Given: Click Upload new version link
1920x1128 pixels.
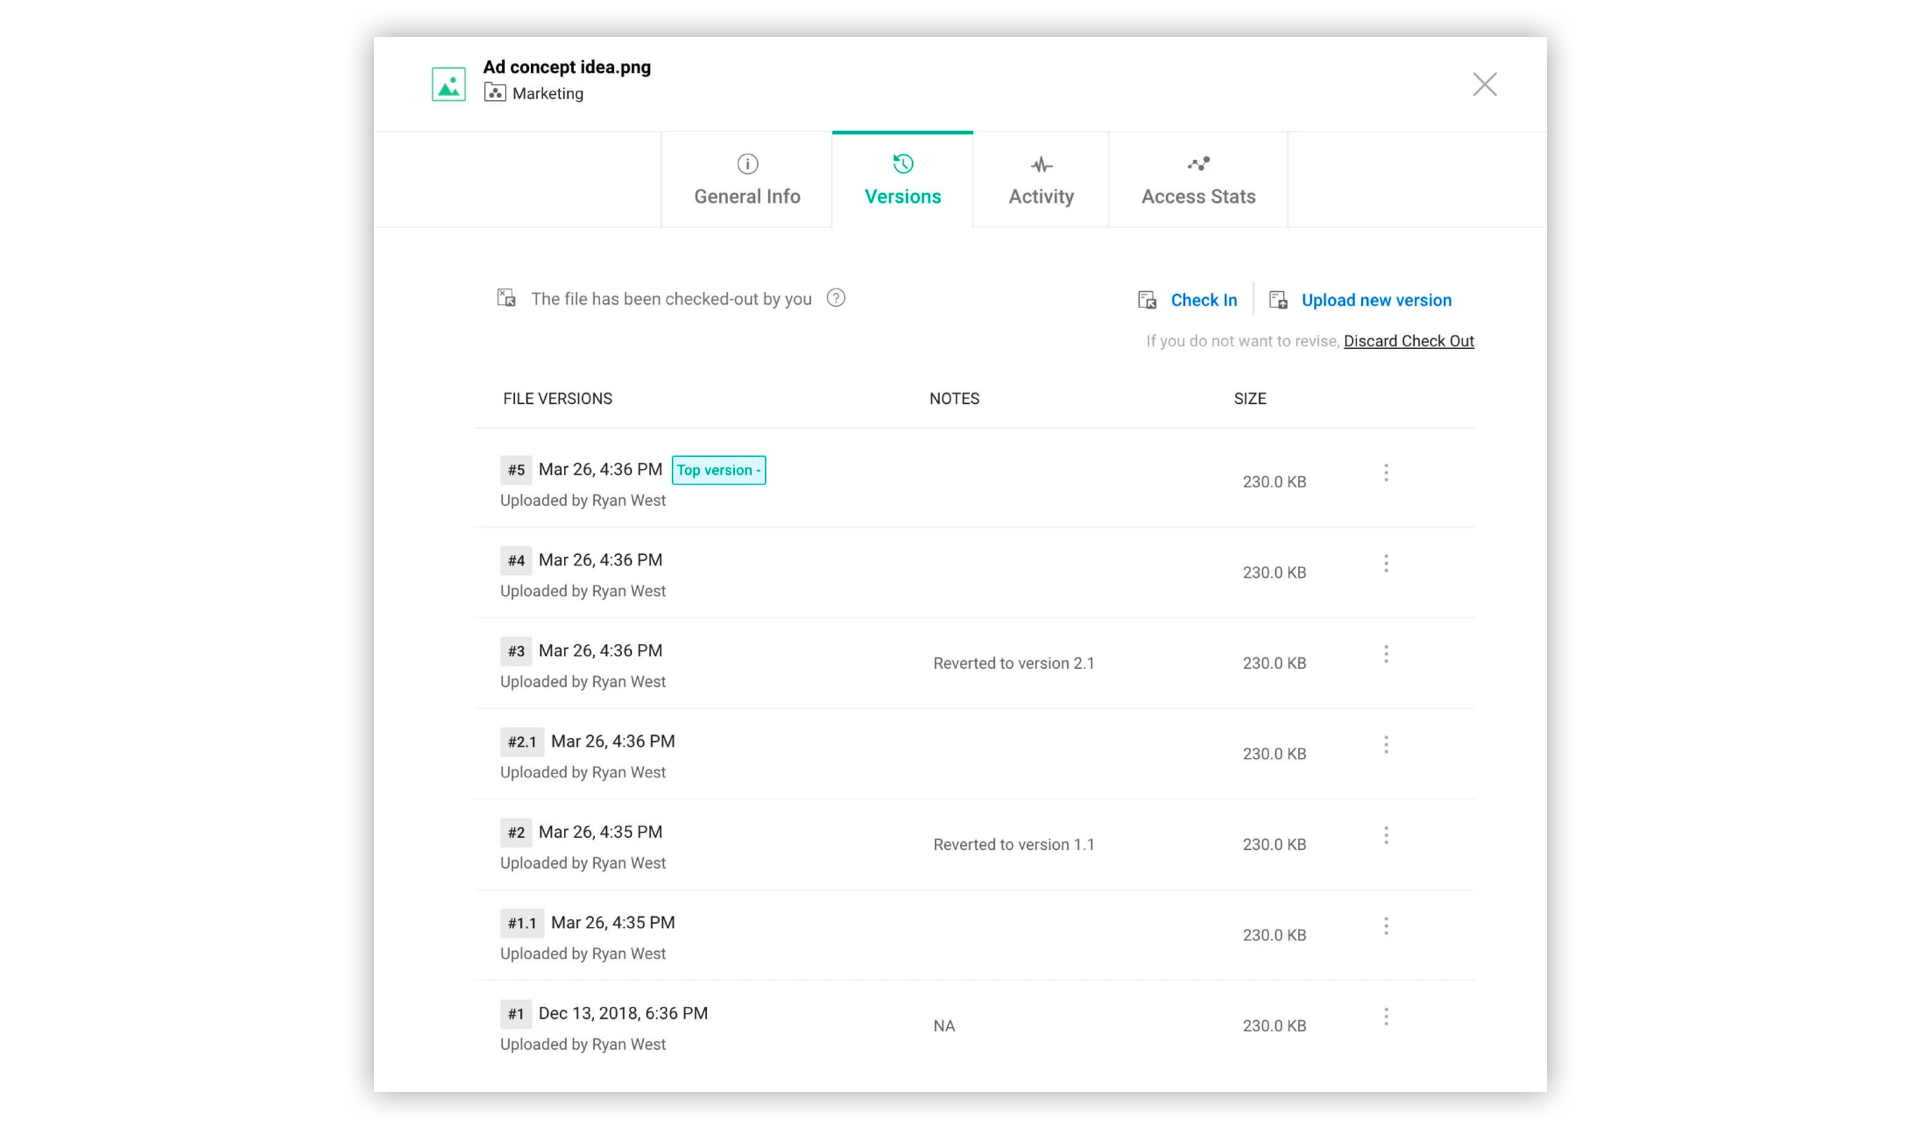Looking at the screenshot, I should click(1376, 300).
